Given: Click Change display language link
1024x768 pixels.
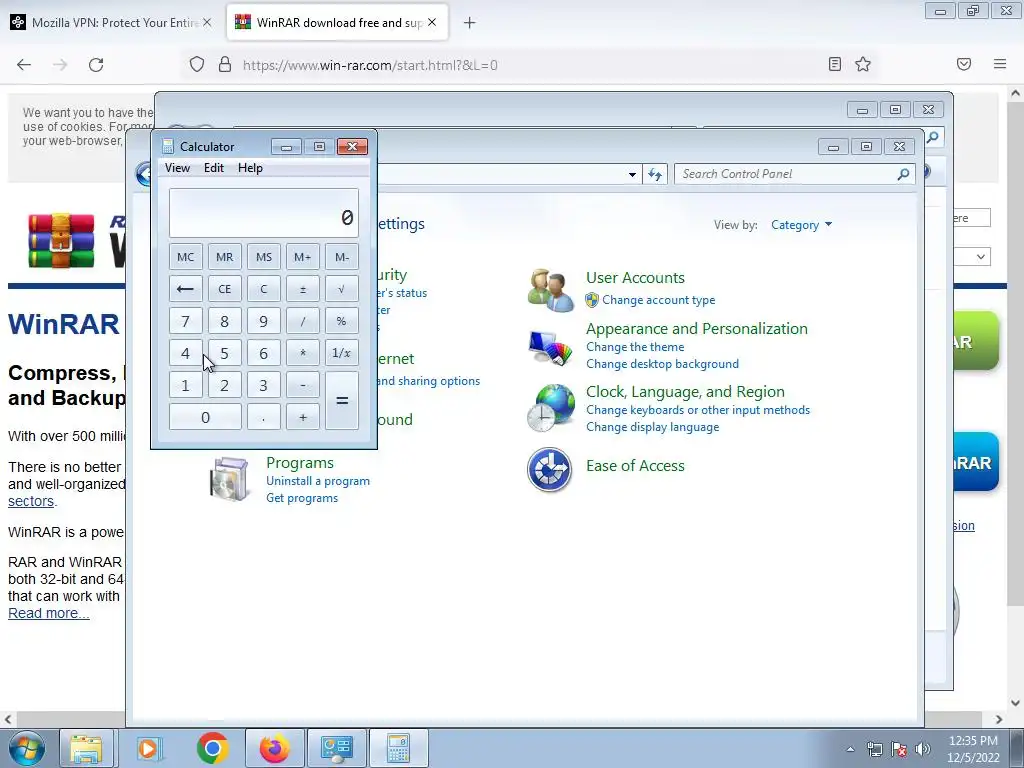Looking at the screenshot, I should click(x=652, y=427).
